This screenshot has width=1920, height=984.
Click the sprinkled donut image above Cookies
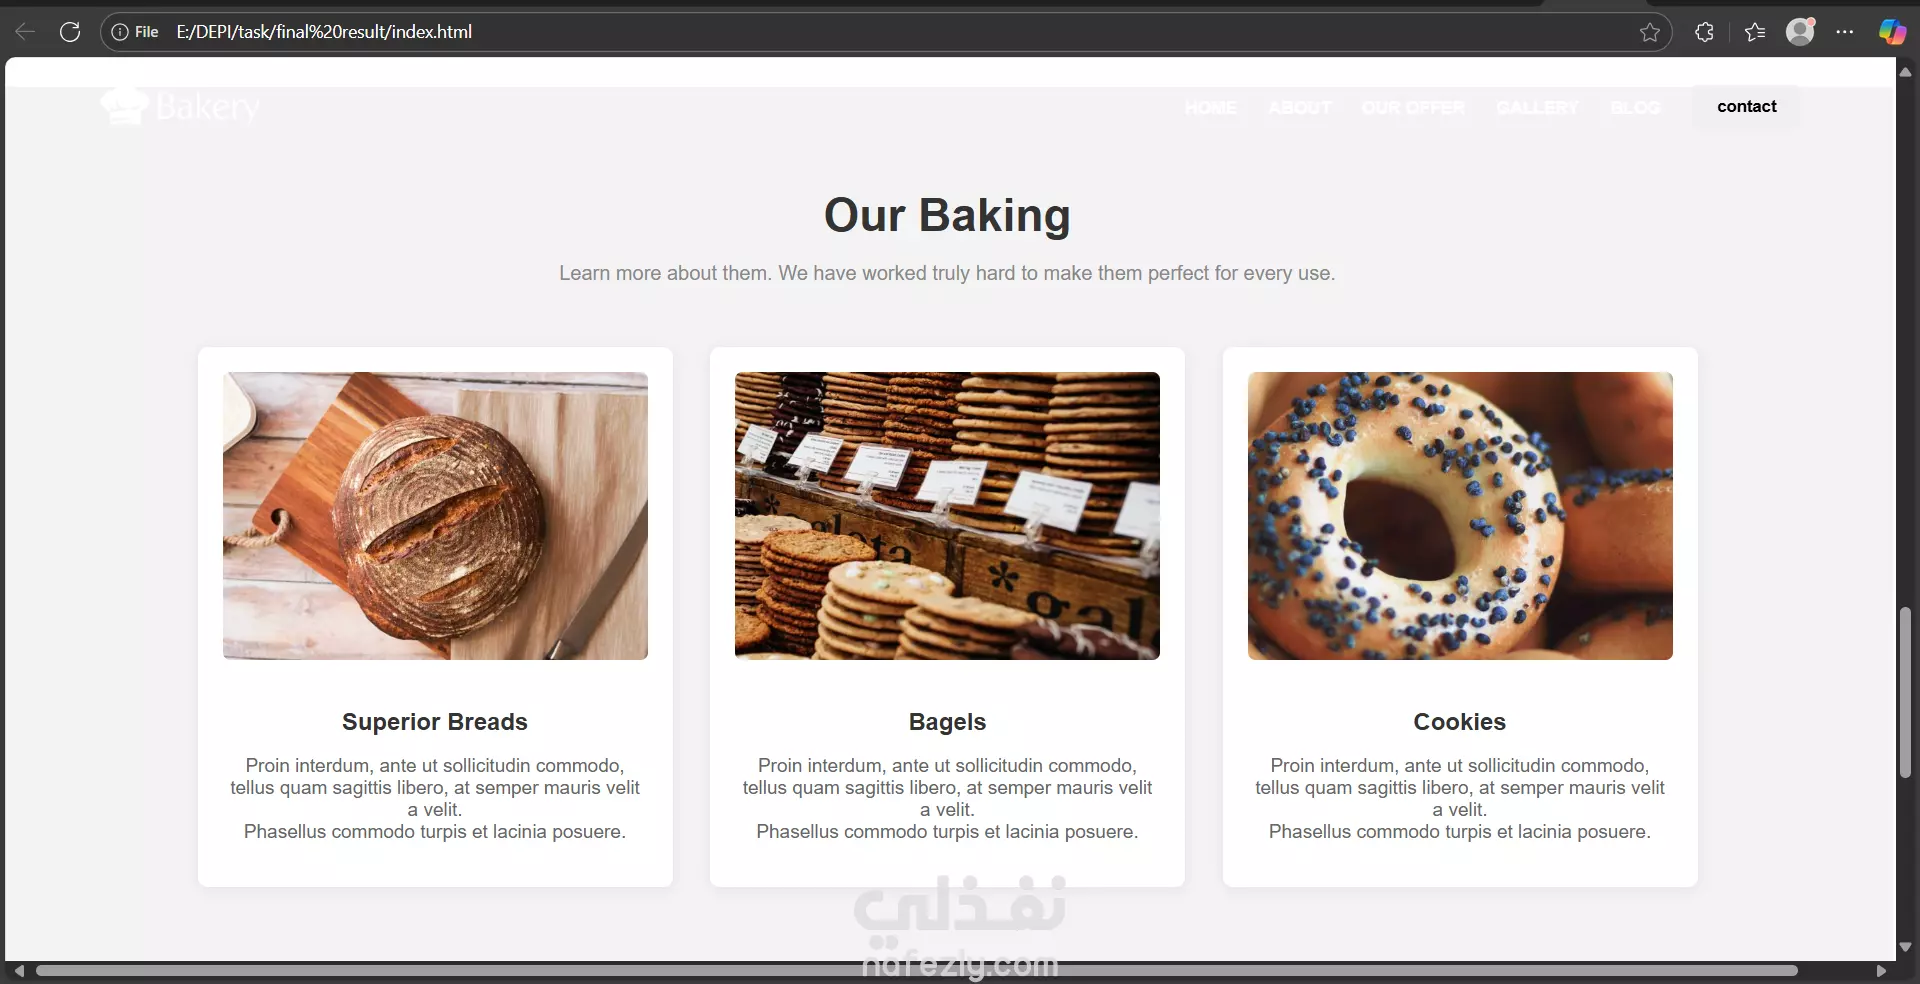point(1460,516)
